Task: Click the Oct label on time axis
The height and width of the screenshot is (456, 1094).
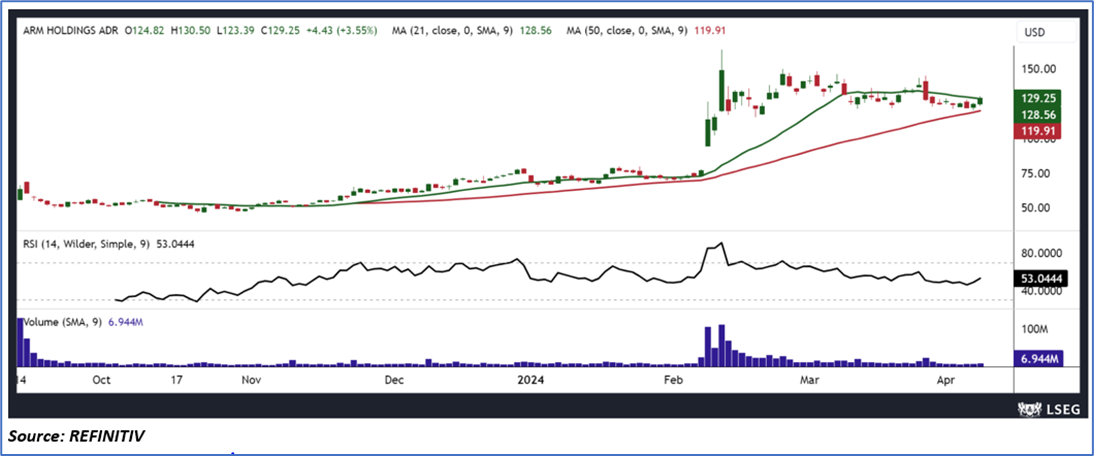Action: pyautogui.click(x=101, y=380)
